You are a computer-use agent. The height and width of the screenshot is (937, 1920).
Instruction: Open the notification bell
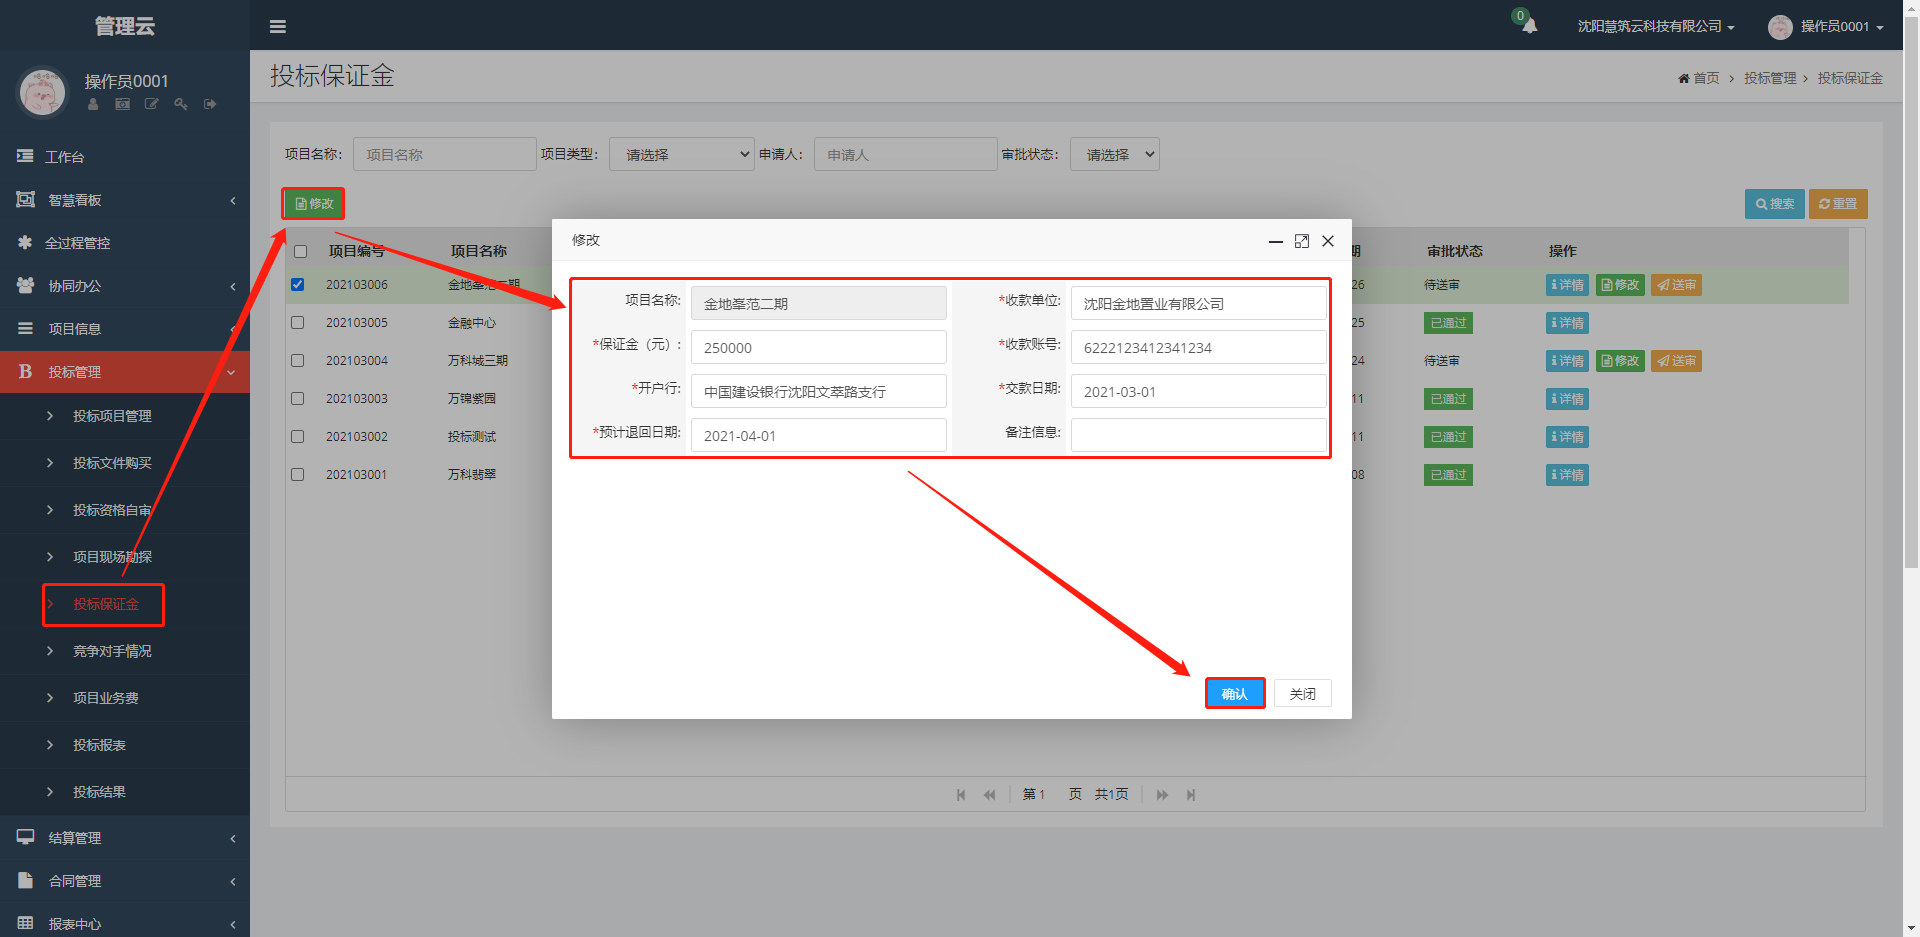(1529, 25)
